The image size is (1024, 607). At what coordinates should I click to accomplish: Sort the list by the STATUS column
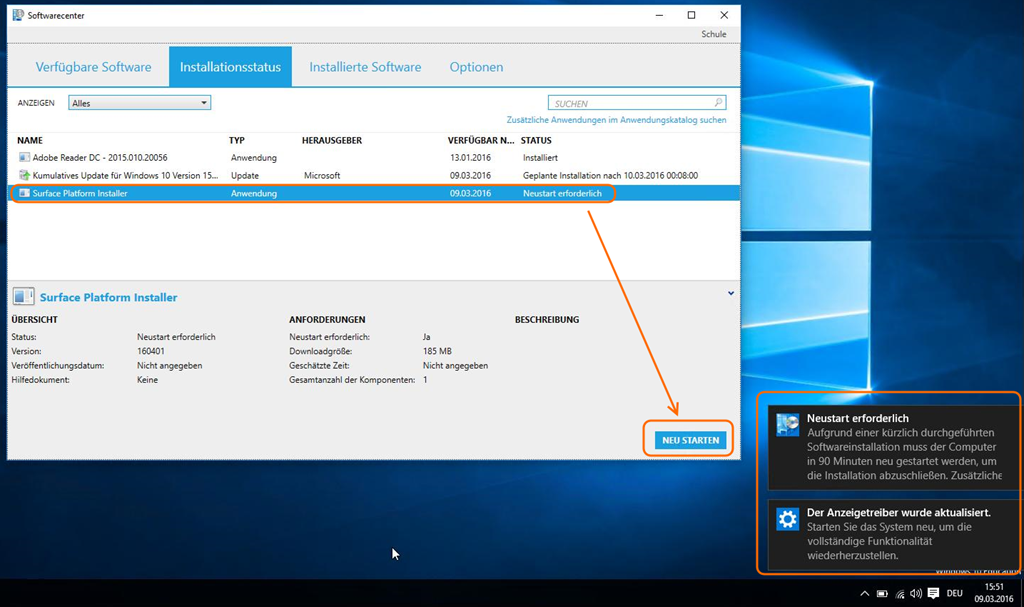[x=536, y=141]
